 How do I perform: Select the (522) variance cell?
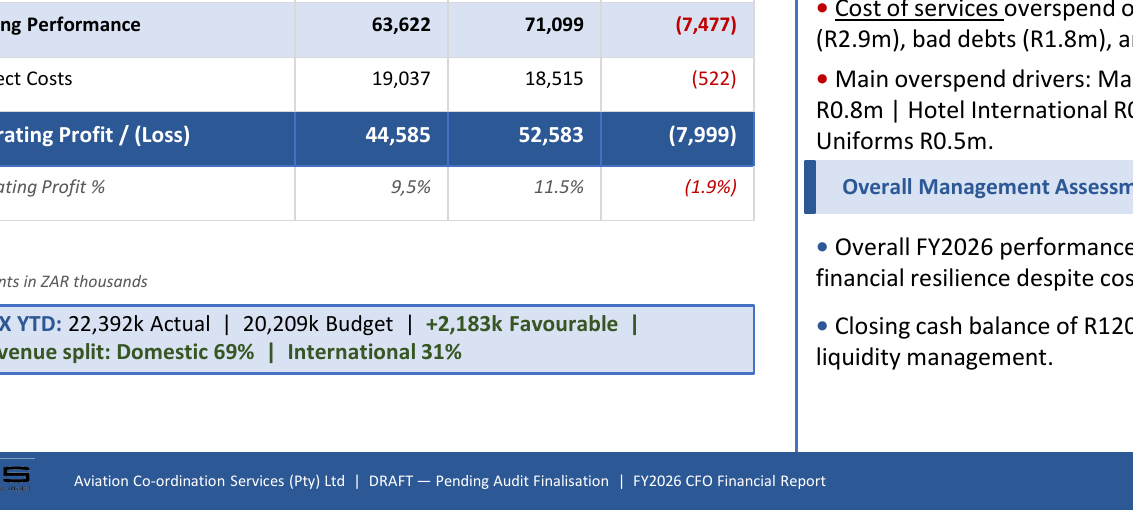[x=714, y=79]
